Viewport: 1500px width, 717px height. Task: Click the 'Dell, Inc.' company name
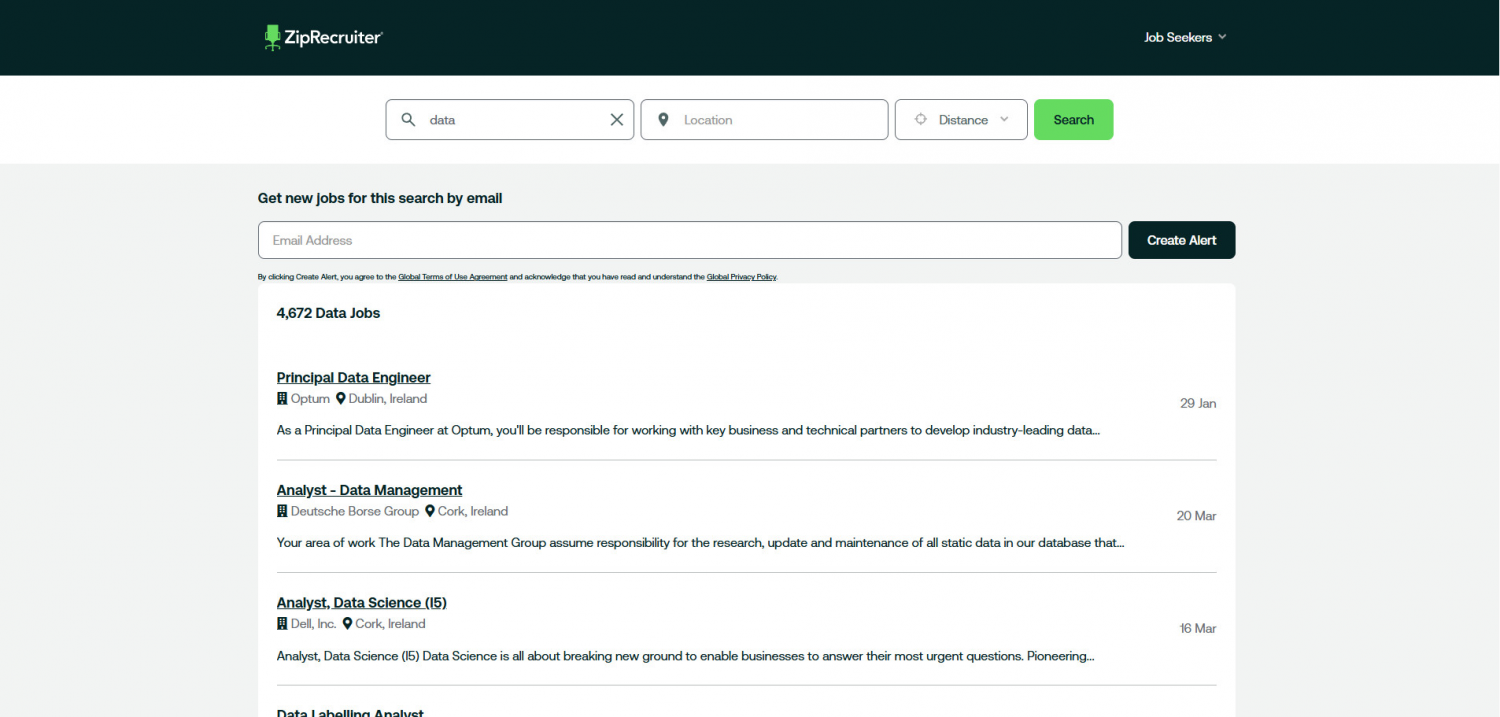(314, 624)
